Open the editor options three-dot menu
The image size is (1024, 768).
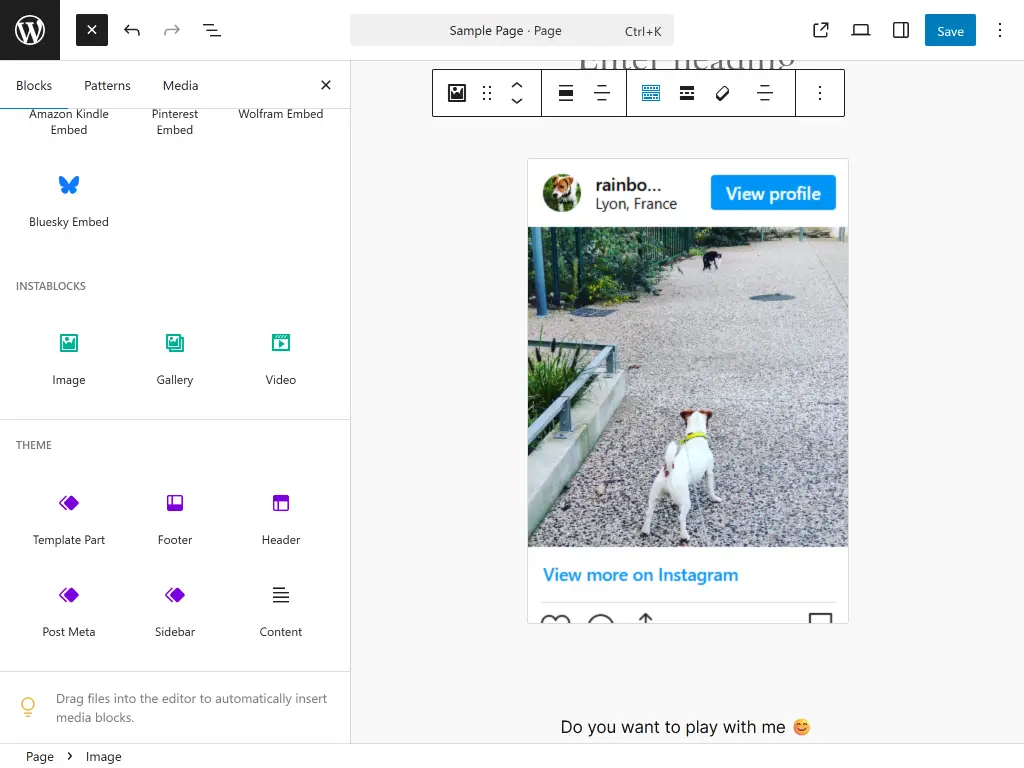point(1000,30)
